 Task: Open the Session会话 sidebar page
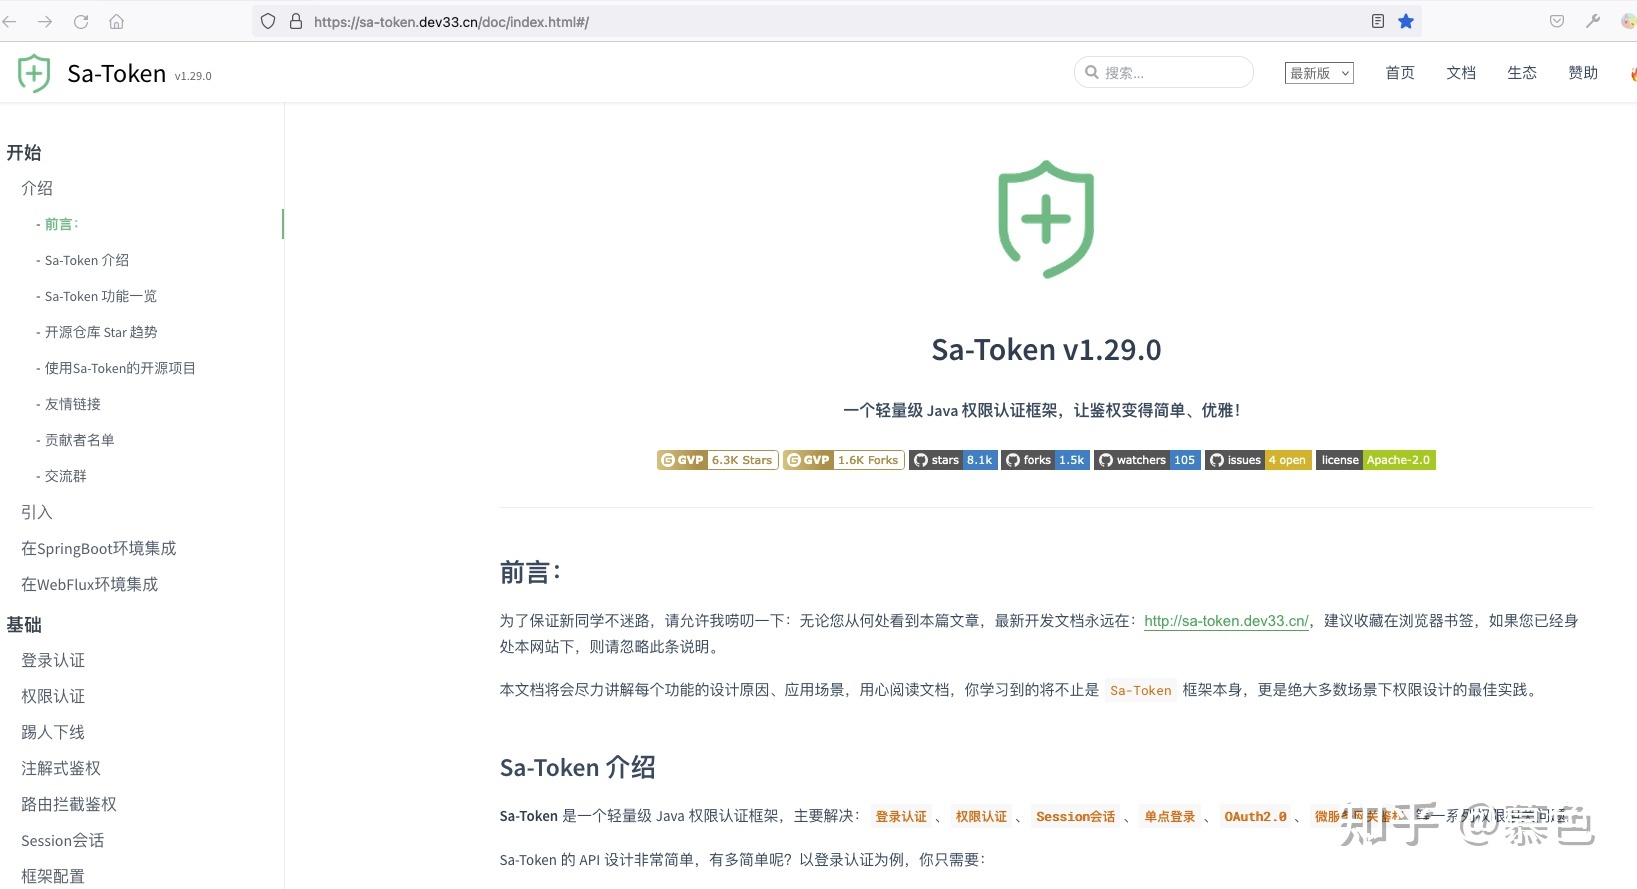click(x=62, y=840)
